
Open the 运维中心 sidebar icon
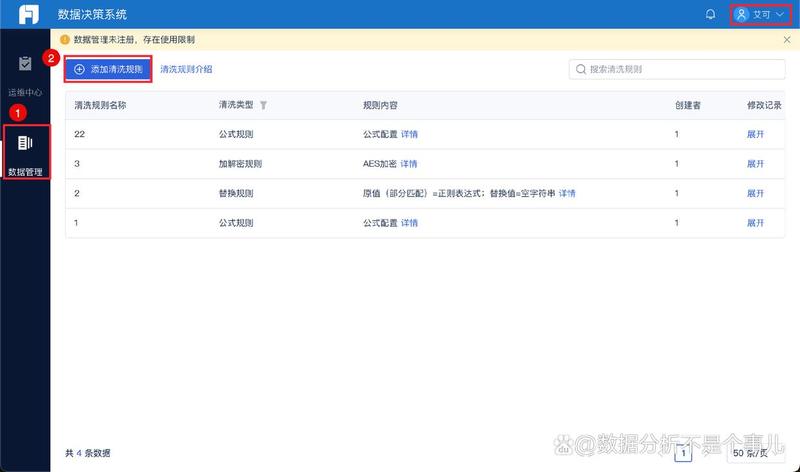point(26,64)
